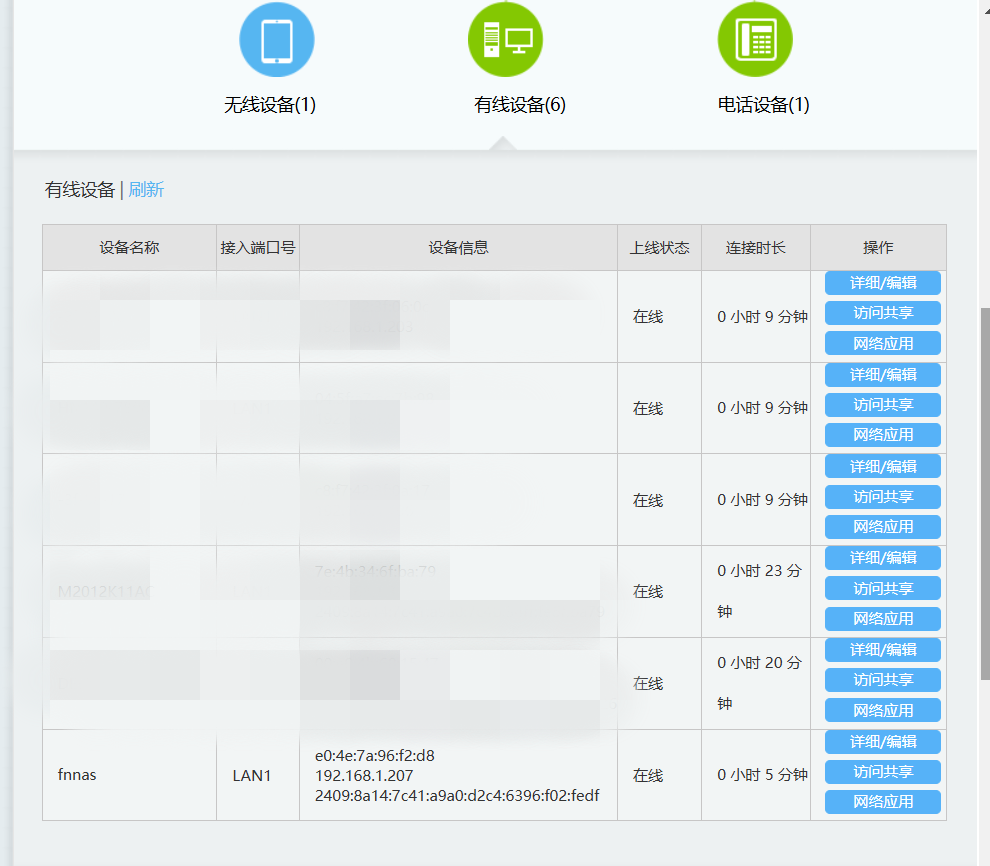Click the green phone devices telephone icon

[755, 40]
